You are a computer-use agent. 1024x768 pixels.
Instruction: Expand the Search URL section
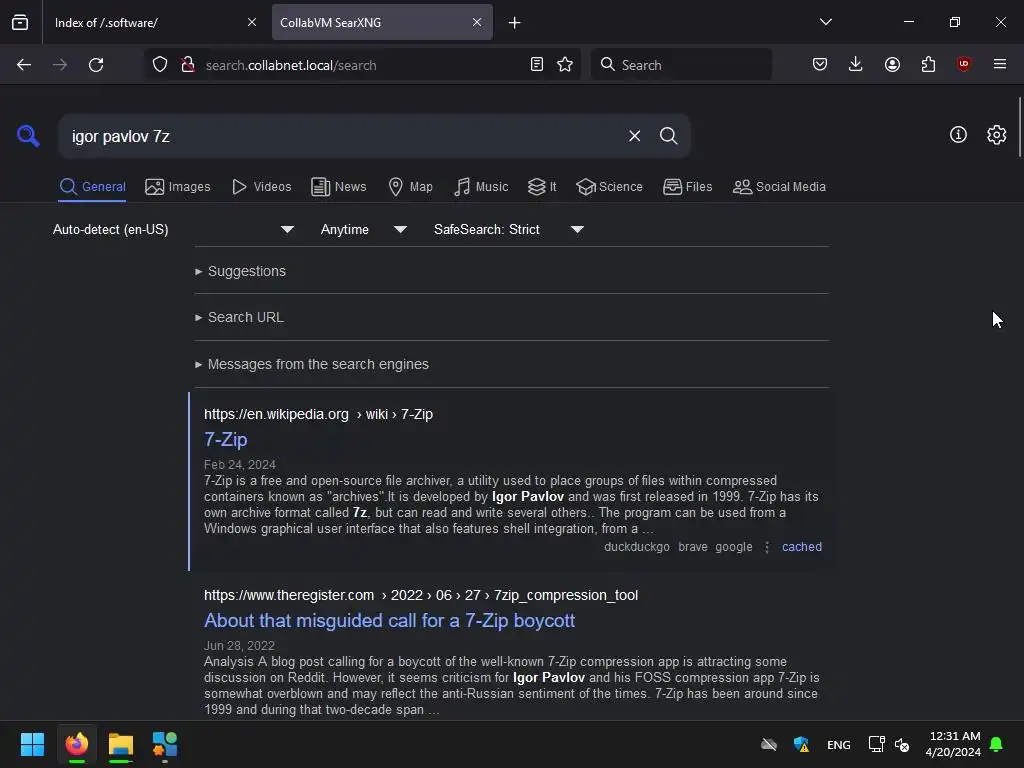coord(239,317)
